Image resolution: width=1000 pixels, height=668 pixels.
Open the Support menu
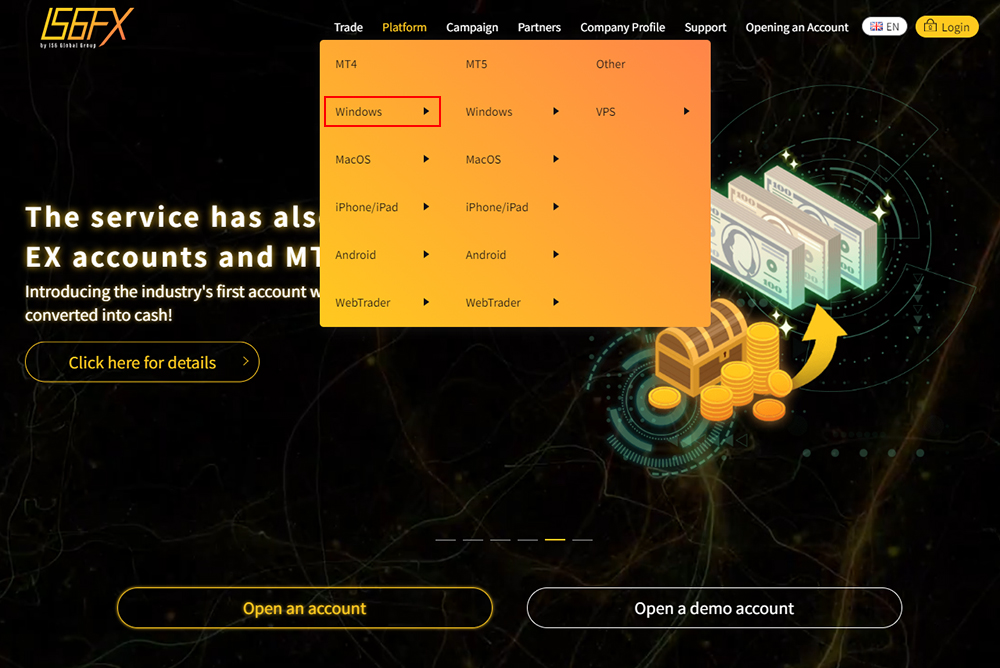point(705,27)
